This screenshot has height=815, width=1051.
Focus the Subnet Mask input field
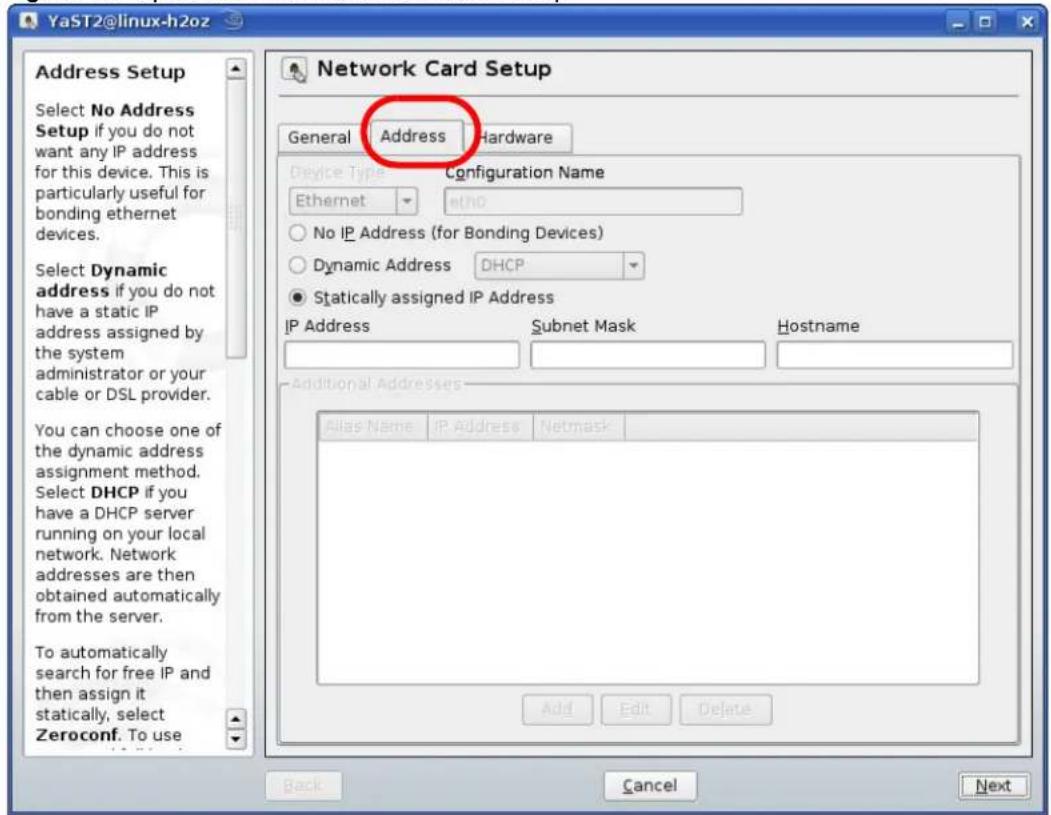647,355
